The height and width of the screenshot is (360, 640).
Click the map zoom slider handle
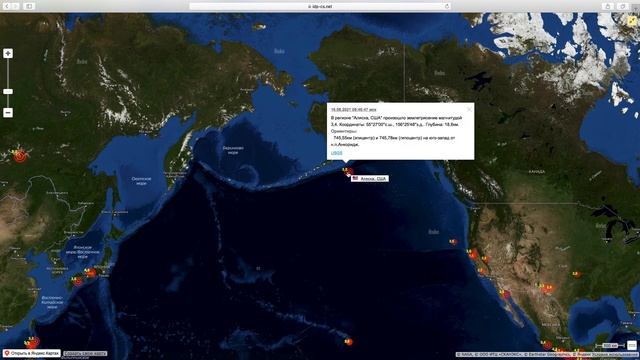(8, 91)
